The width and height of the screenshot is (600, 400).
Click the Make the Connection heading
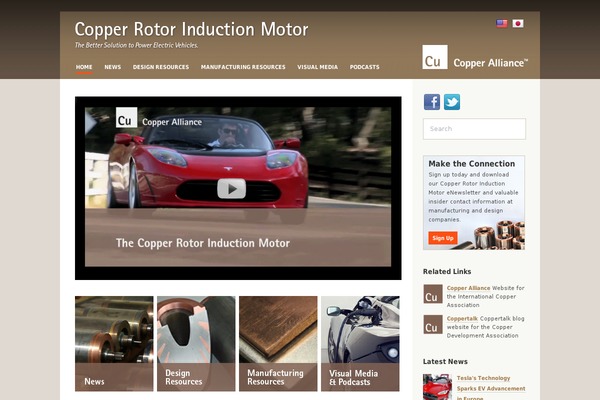coord(471,164)
